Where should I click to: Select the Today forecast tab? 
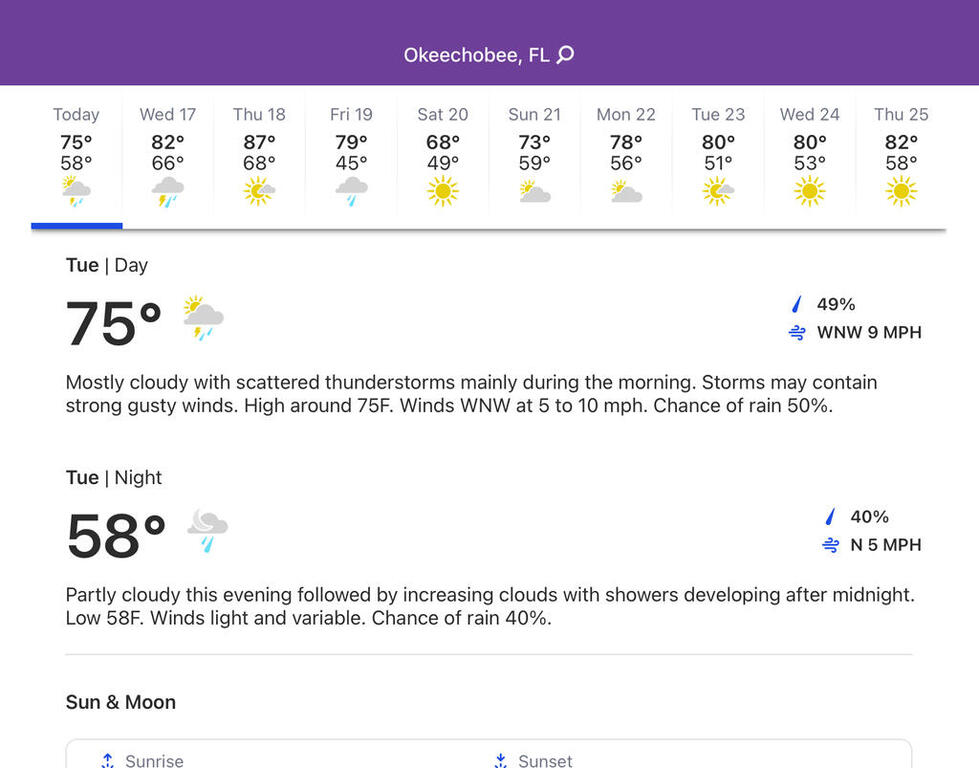[76, 155]
